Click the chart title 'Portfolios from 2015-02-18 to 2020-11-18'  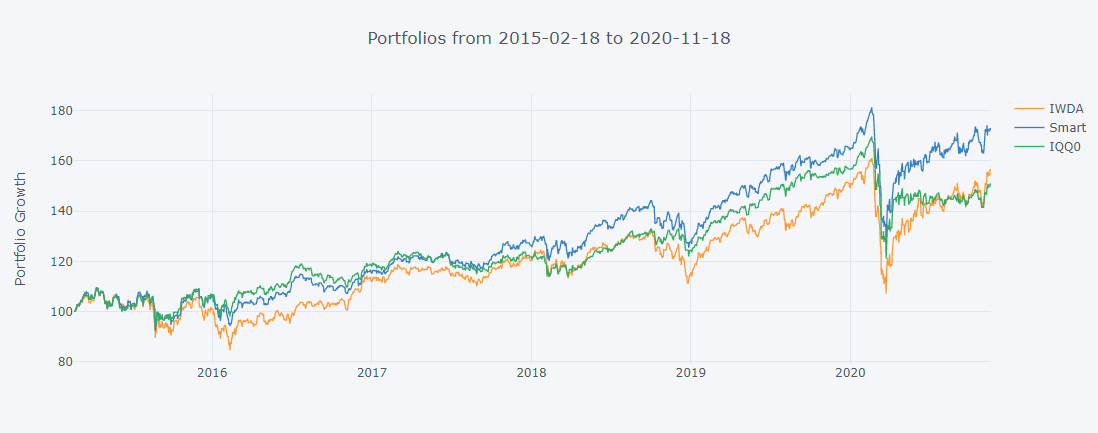pos(548,39)
